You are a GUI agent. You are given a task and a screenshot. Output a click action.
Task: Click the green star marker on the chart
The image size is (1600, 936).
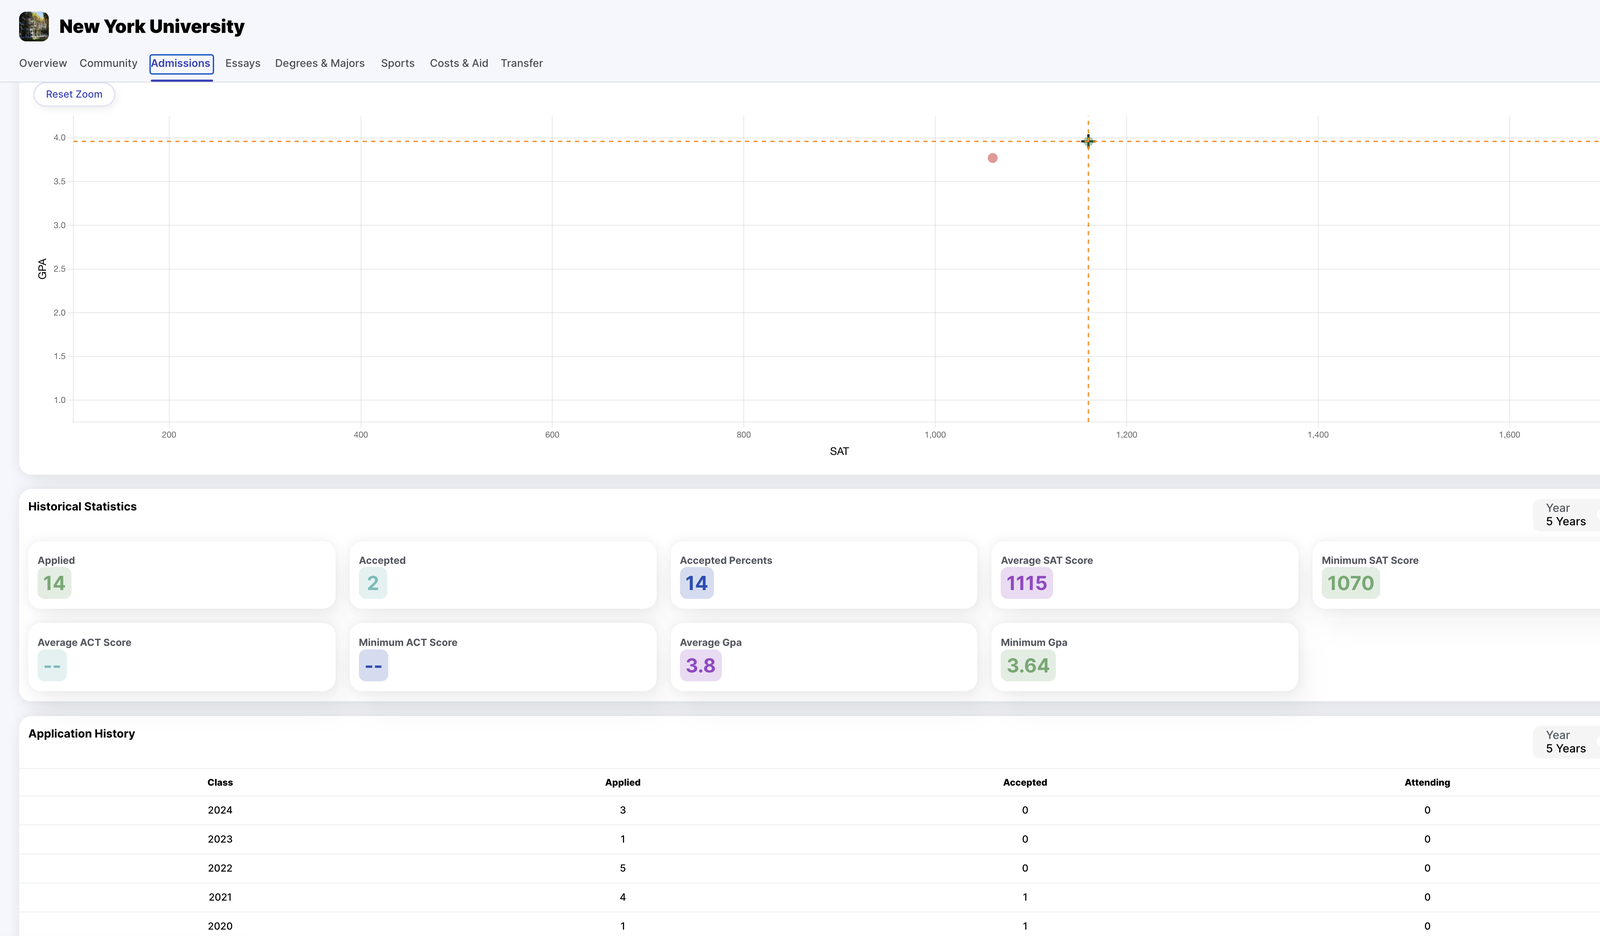coord(1088,141)
